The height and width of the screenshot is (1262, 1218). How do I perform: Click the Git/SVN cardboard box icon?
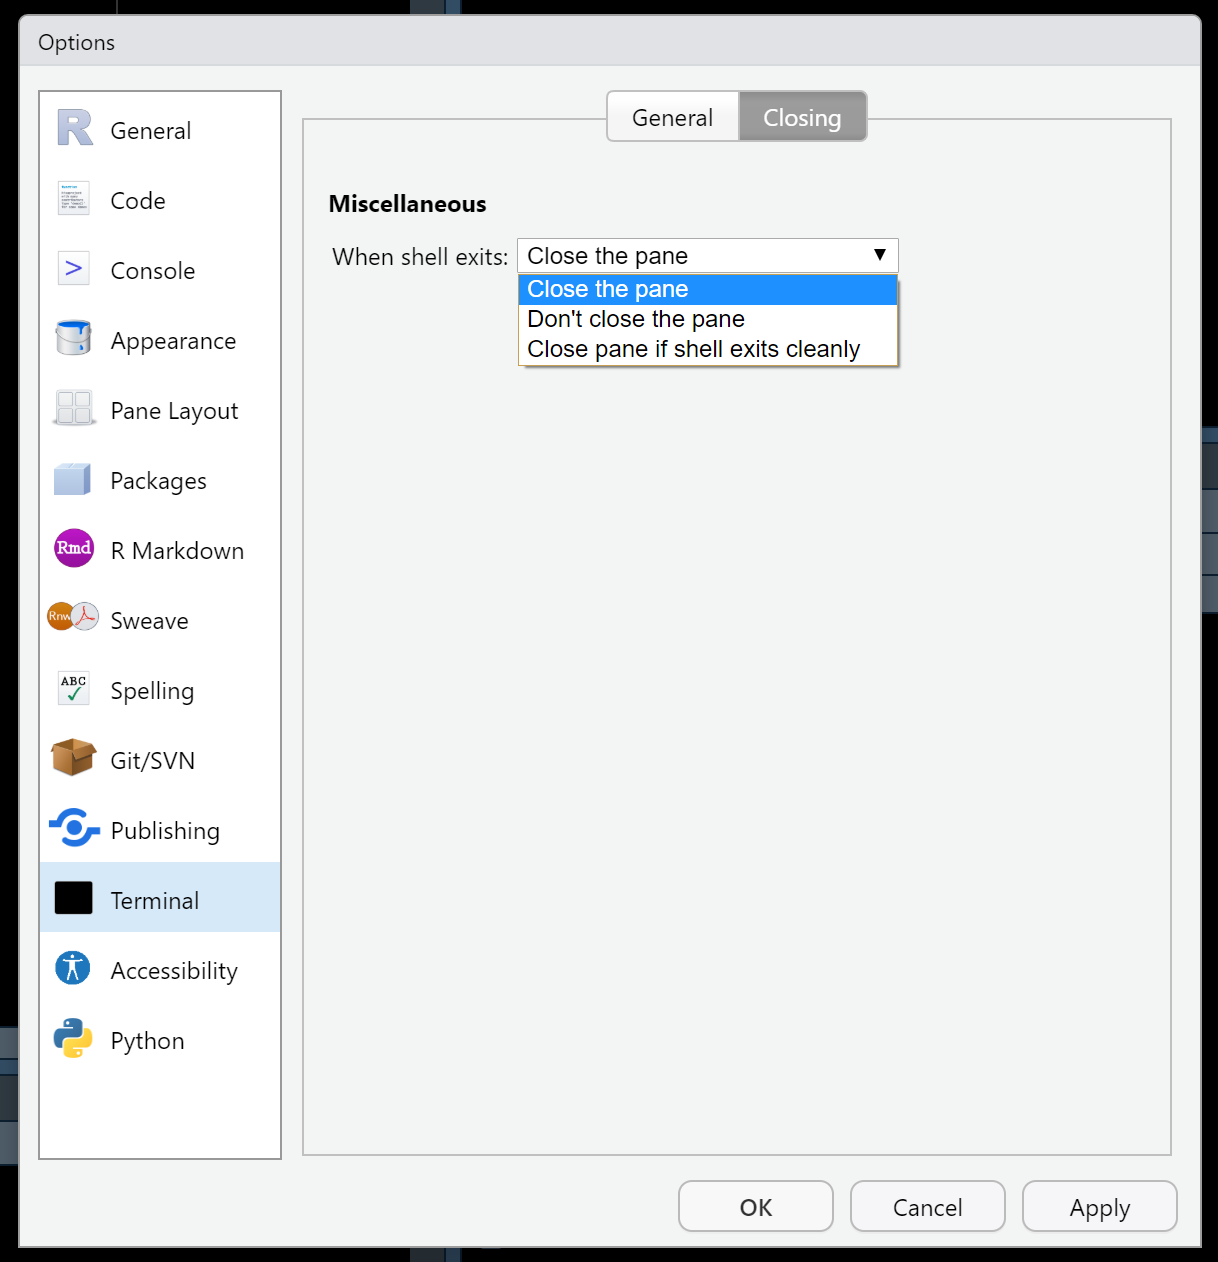tap(73, 758)
